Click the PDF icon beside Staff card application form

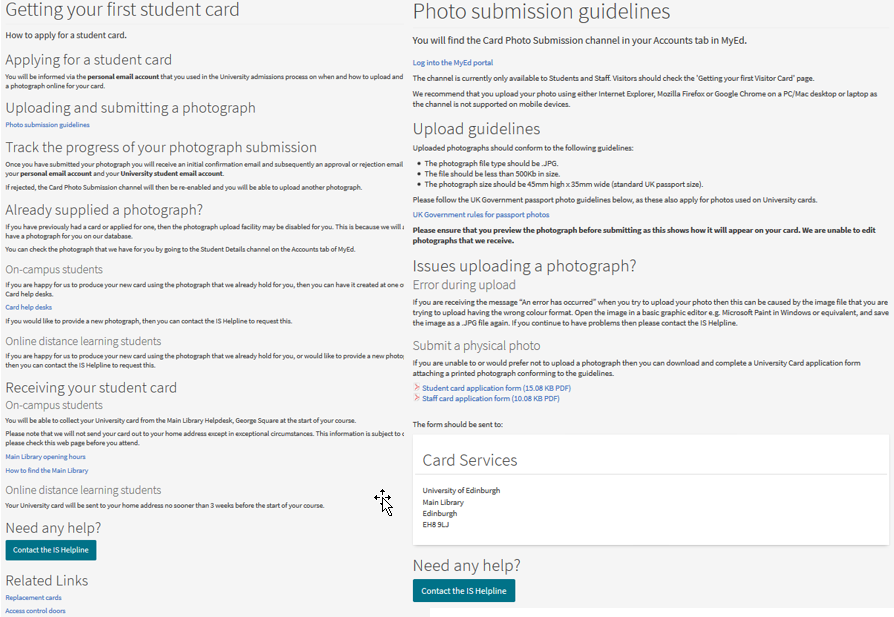(417, 398)
